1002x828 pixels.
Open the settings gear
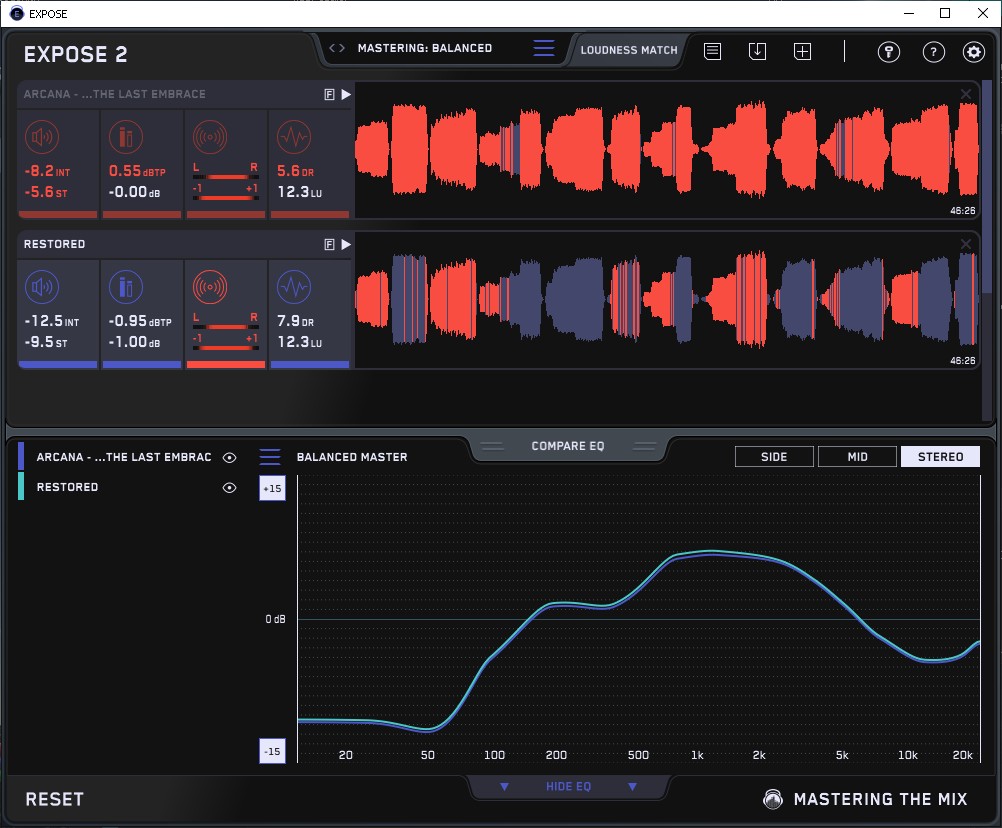point(974,52)
